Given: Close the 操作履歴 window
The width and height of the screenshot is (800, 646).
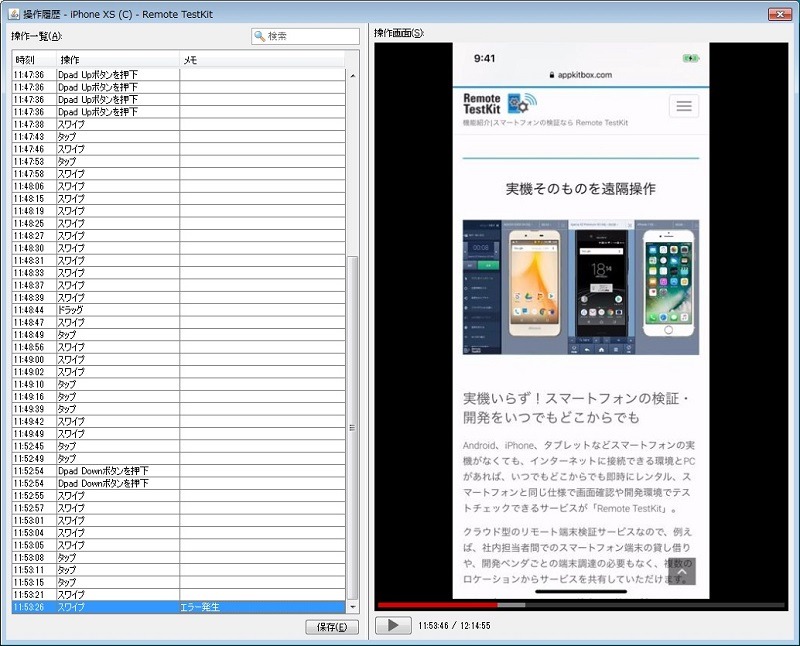Looking at the screenshot, I should [780, 14].
